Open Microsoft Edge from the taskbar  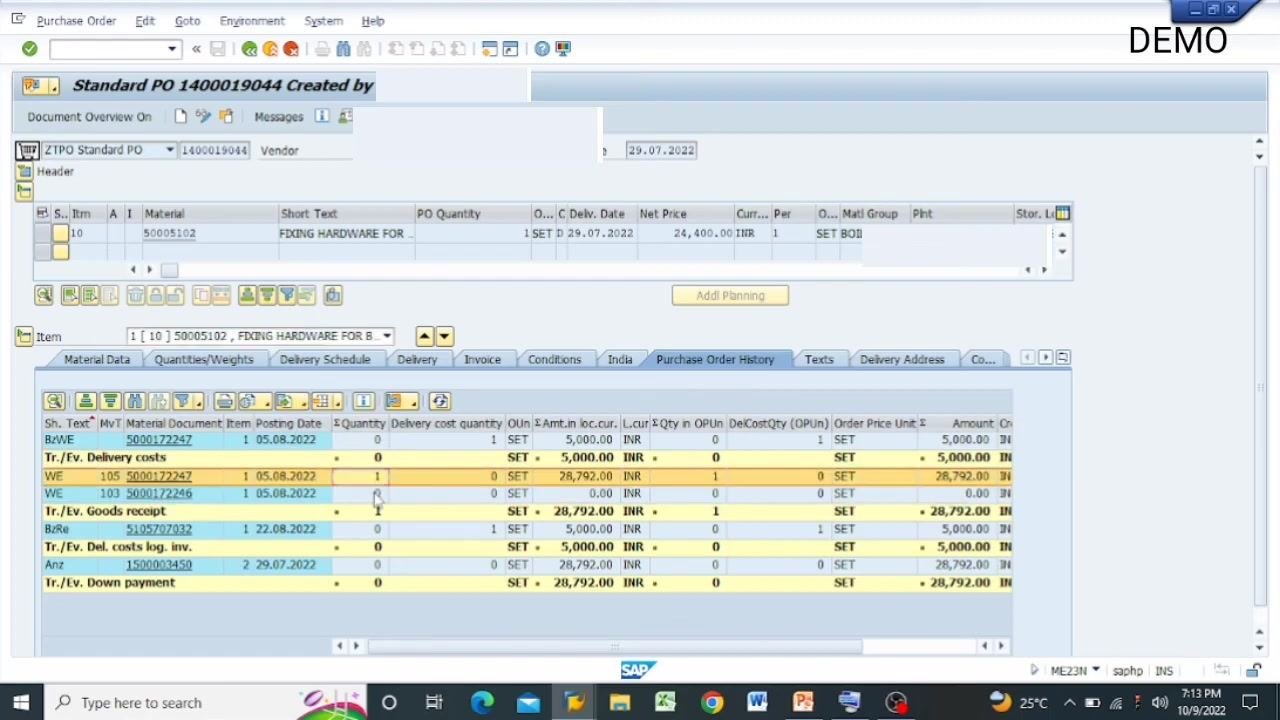(x=482, y=702)
